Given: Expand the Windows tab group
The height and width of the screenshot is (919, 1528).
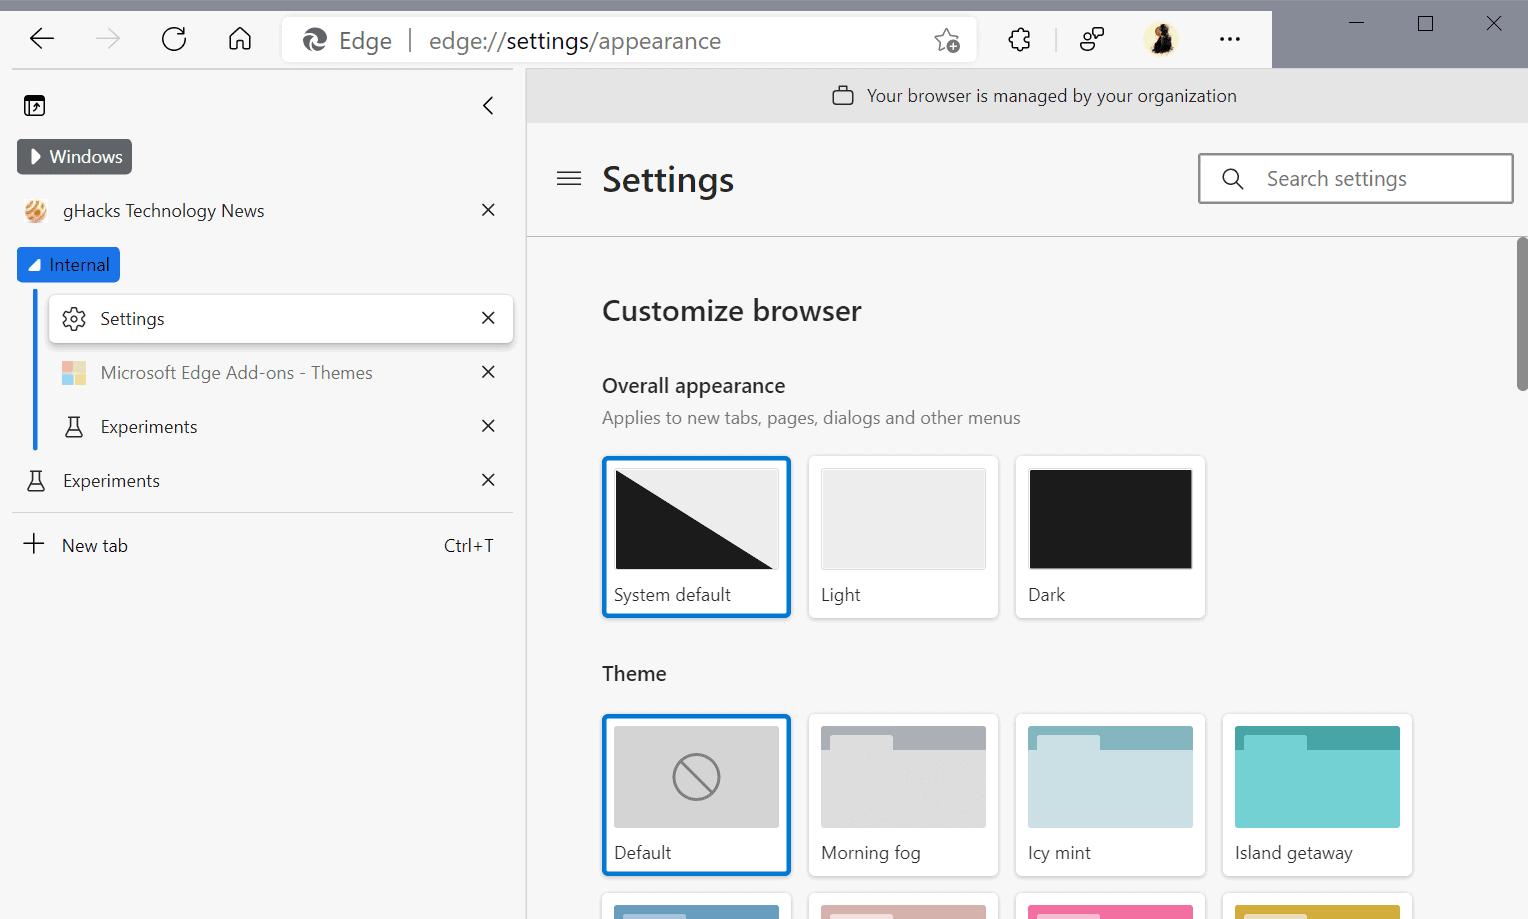Looking at the screenshot, I should click(x=74, y=157).
